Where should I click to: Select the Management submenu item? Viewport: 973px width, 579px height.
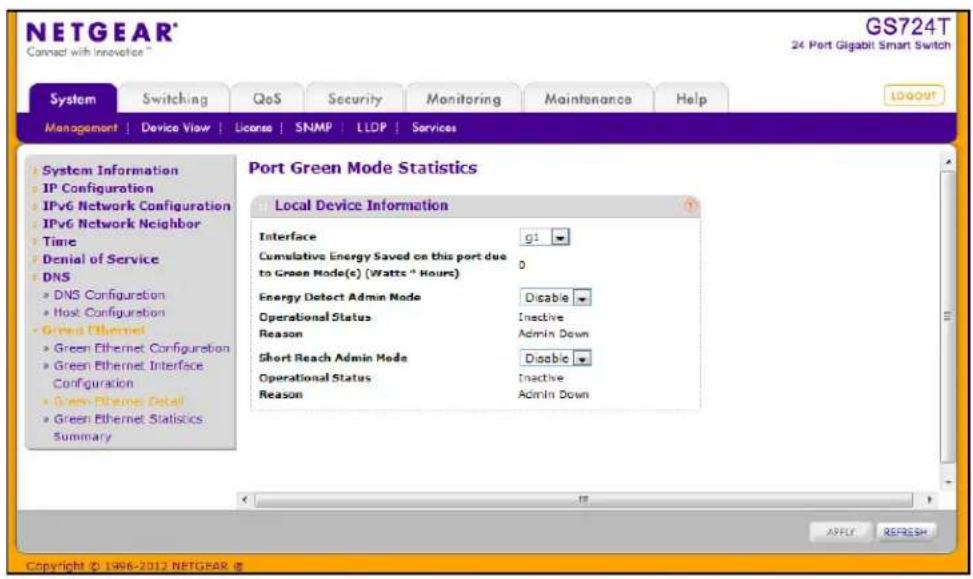(x=81, y=128)
